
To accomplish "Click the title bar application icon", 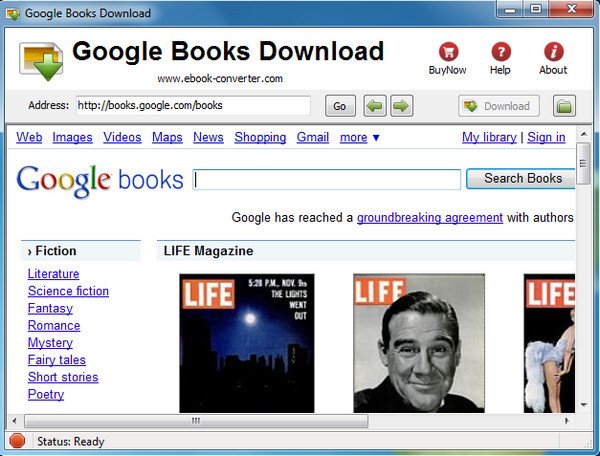I will [x=13, y=14].
